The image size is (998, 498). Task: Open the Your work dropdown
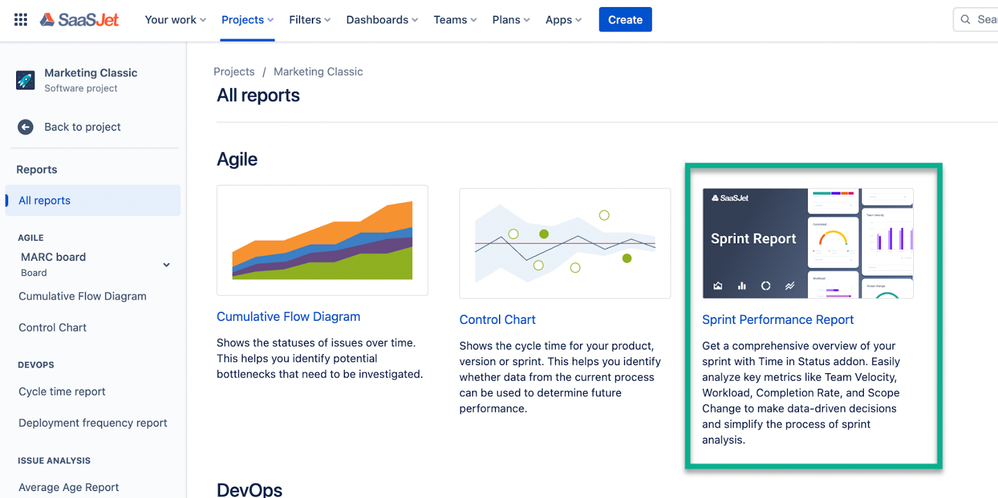coord(175,20)
